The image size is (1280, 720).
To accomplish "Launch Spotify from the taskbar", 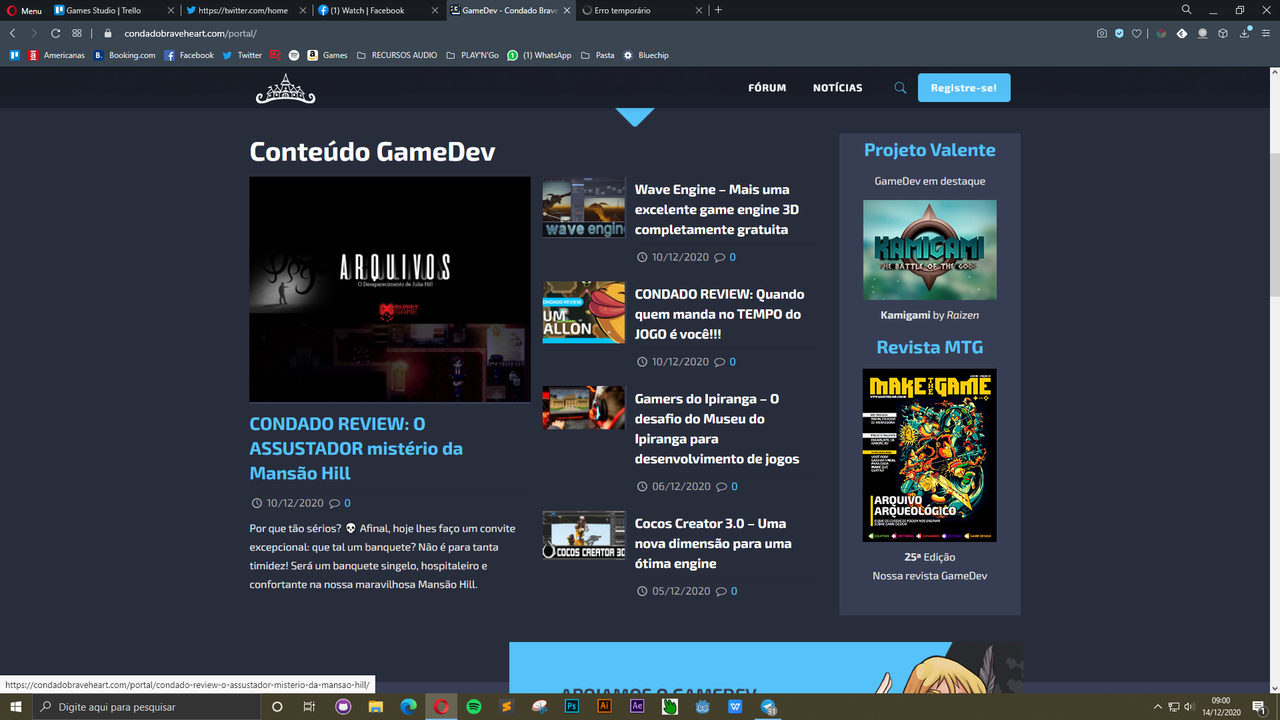I will tap(474, 706).
